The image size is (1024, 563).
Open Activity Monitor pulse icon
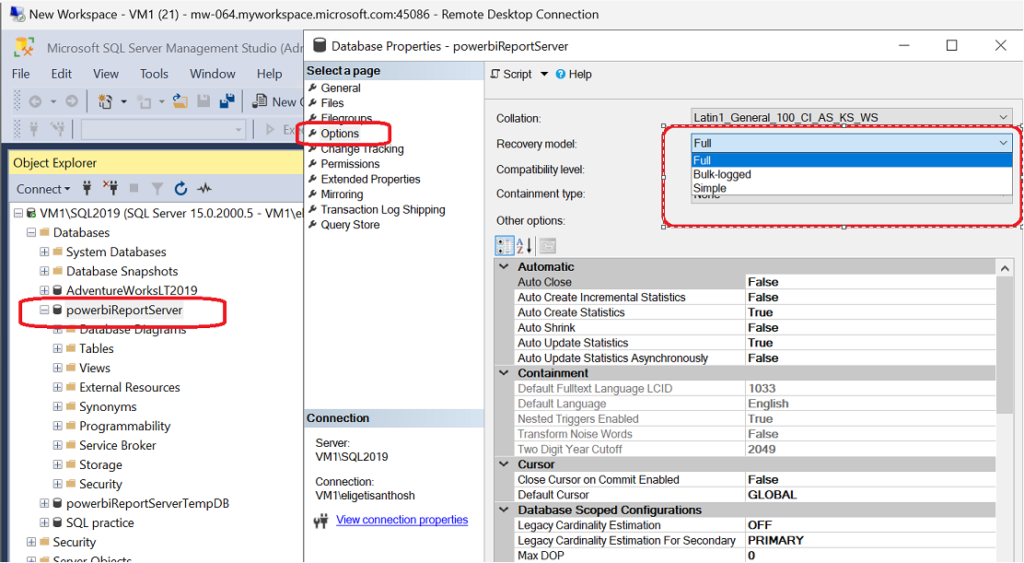click(205, 189)
